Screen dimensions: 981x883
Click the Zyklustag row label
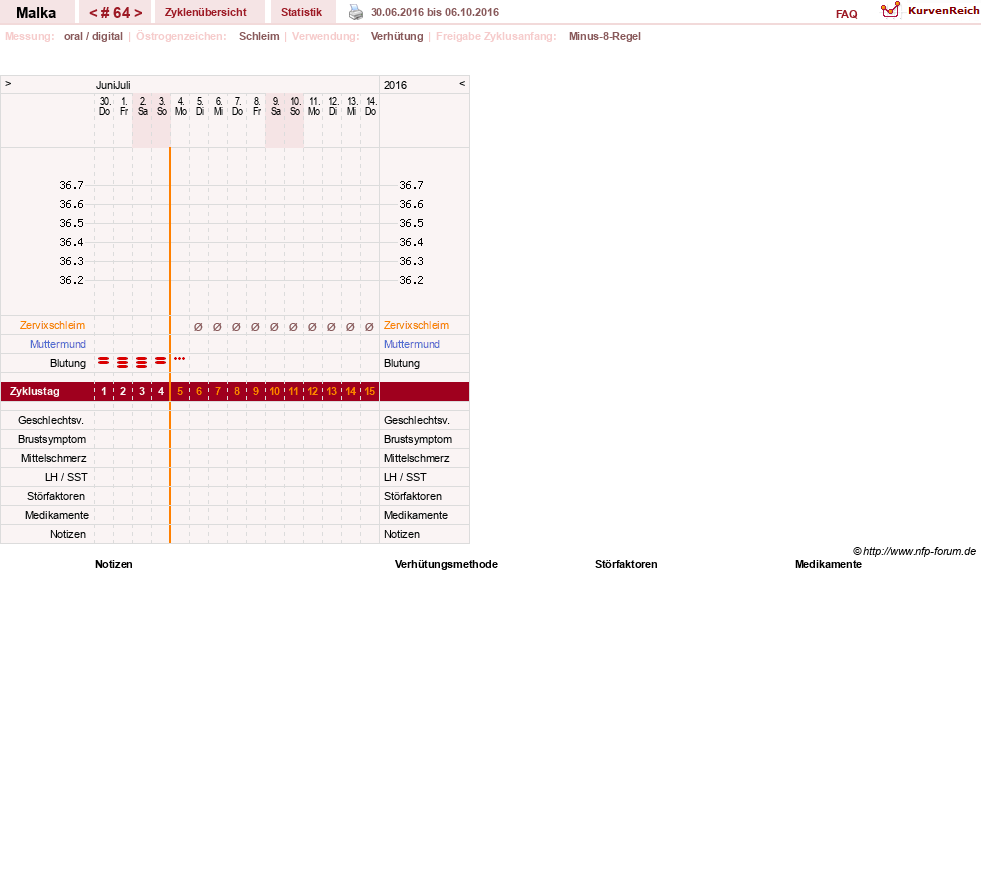coord(35,392)
